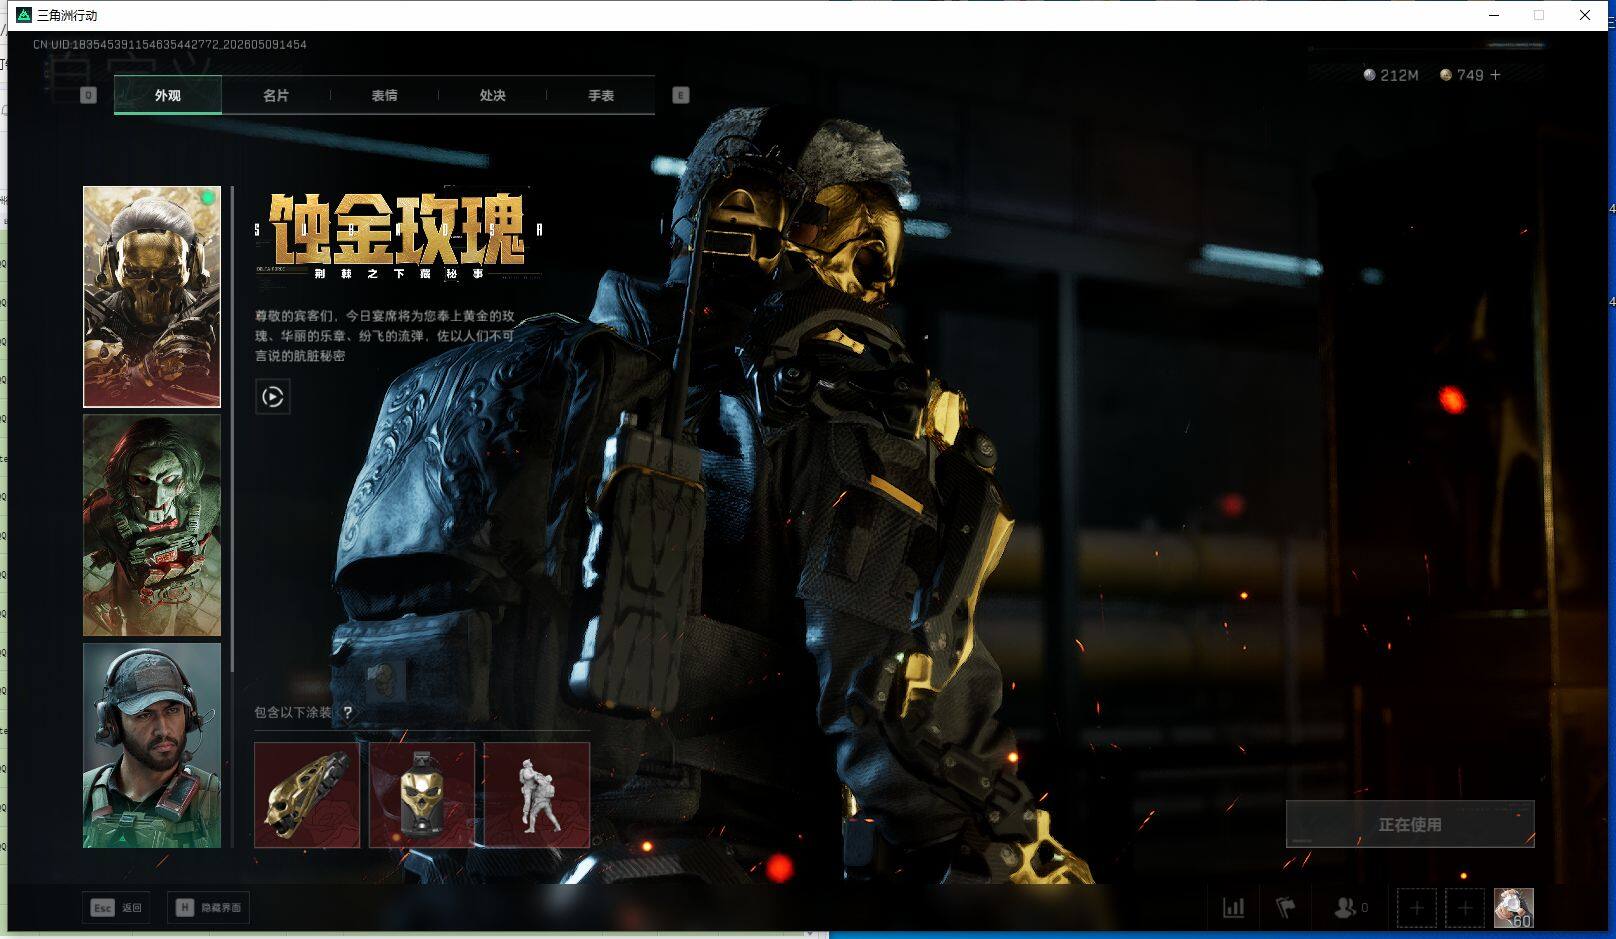Open the player avatar showing level 60
This screenshot has width=1616, height=939.
point(1514,908)
